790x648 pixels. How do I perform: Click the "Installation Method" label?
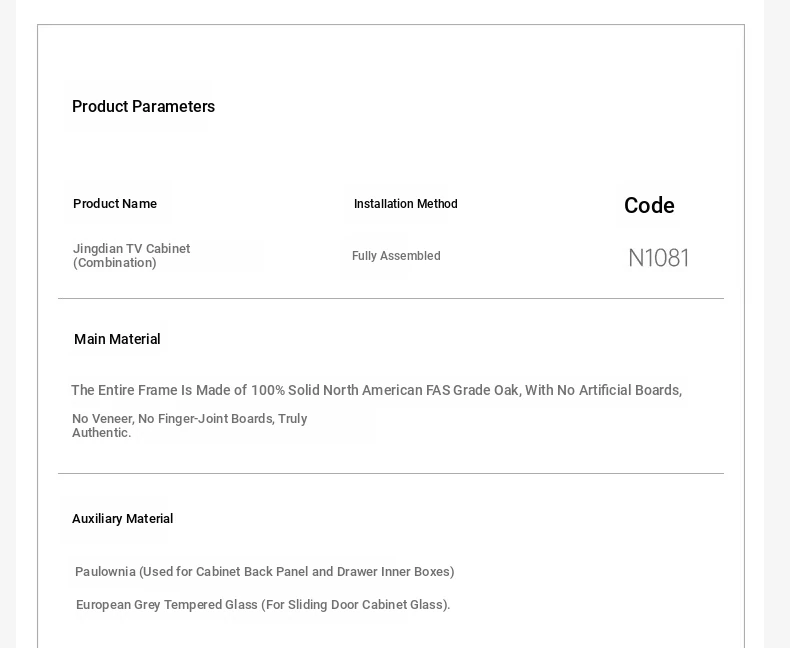coord(405,204)
